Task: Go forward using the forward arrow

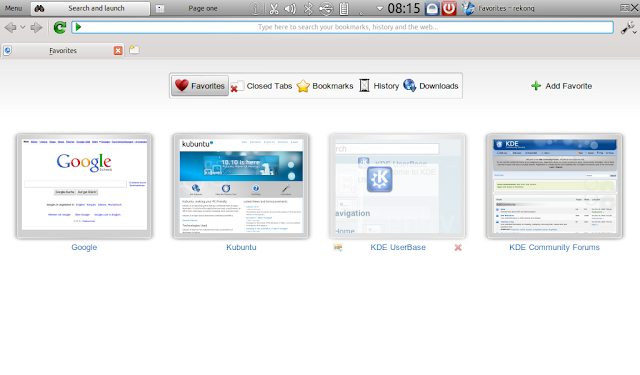Action: point(36,27)
